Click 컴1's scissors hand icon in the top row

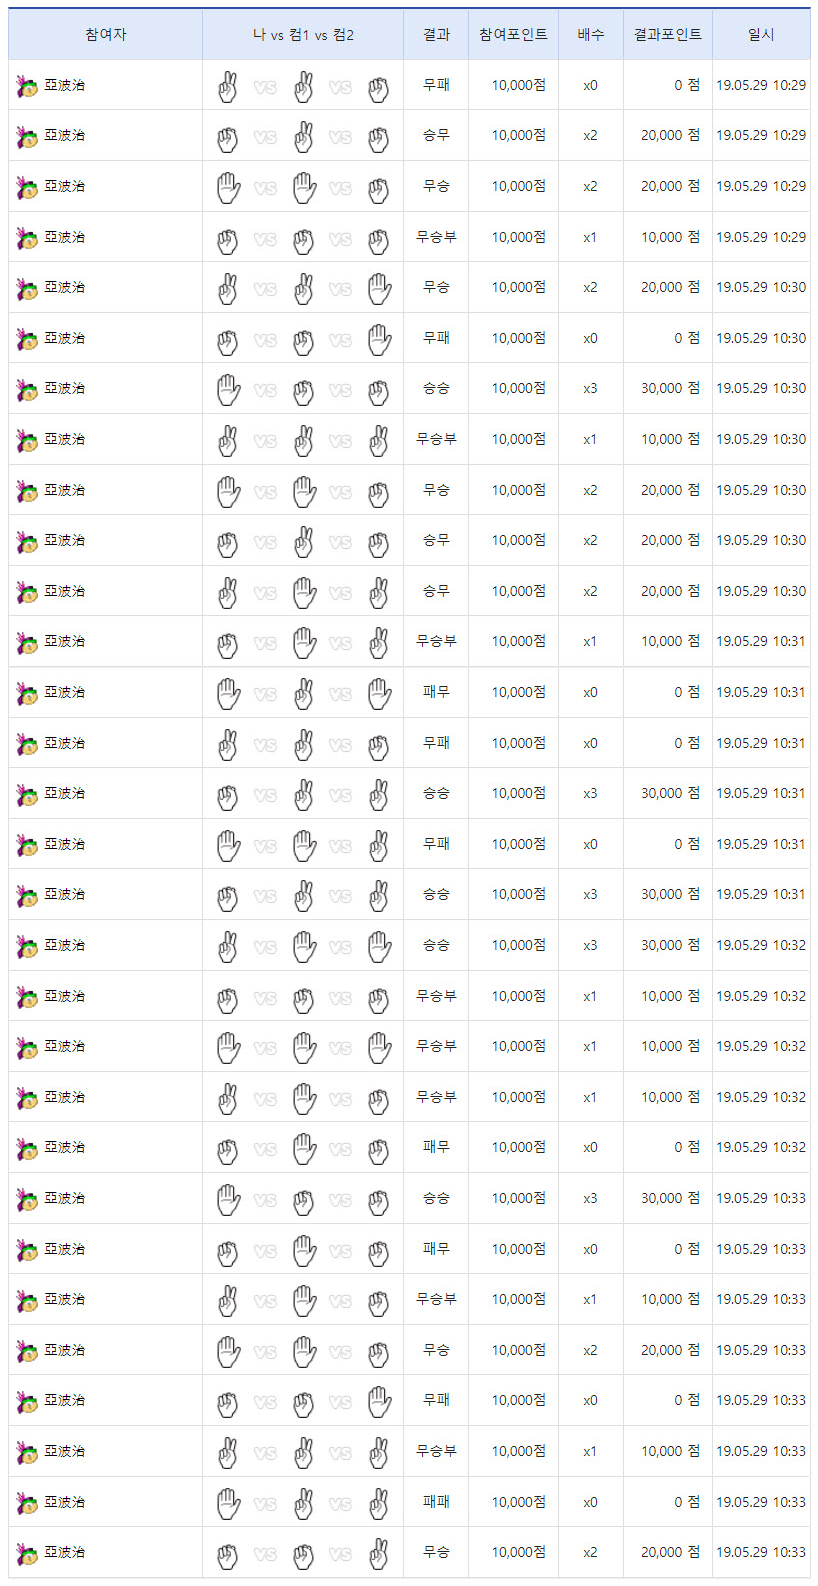[x=304, y=88]
